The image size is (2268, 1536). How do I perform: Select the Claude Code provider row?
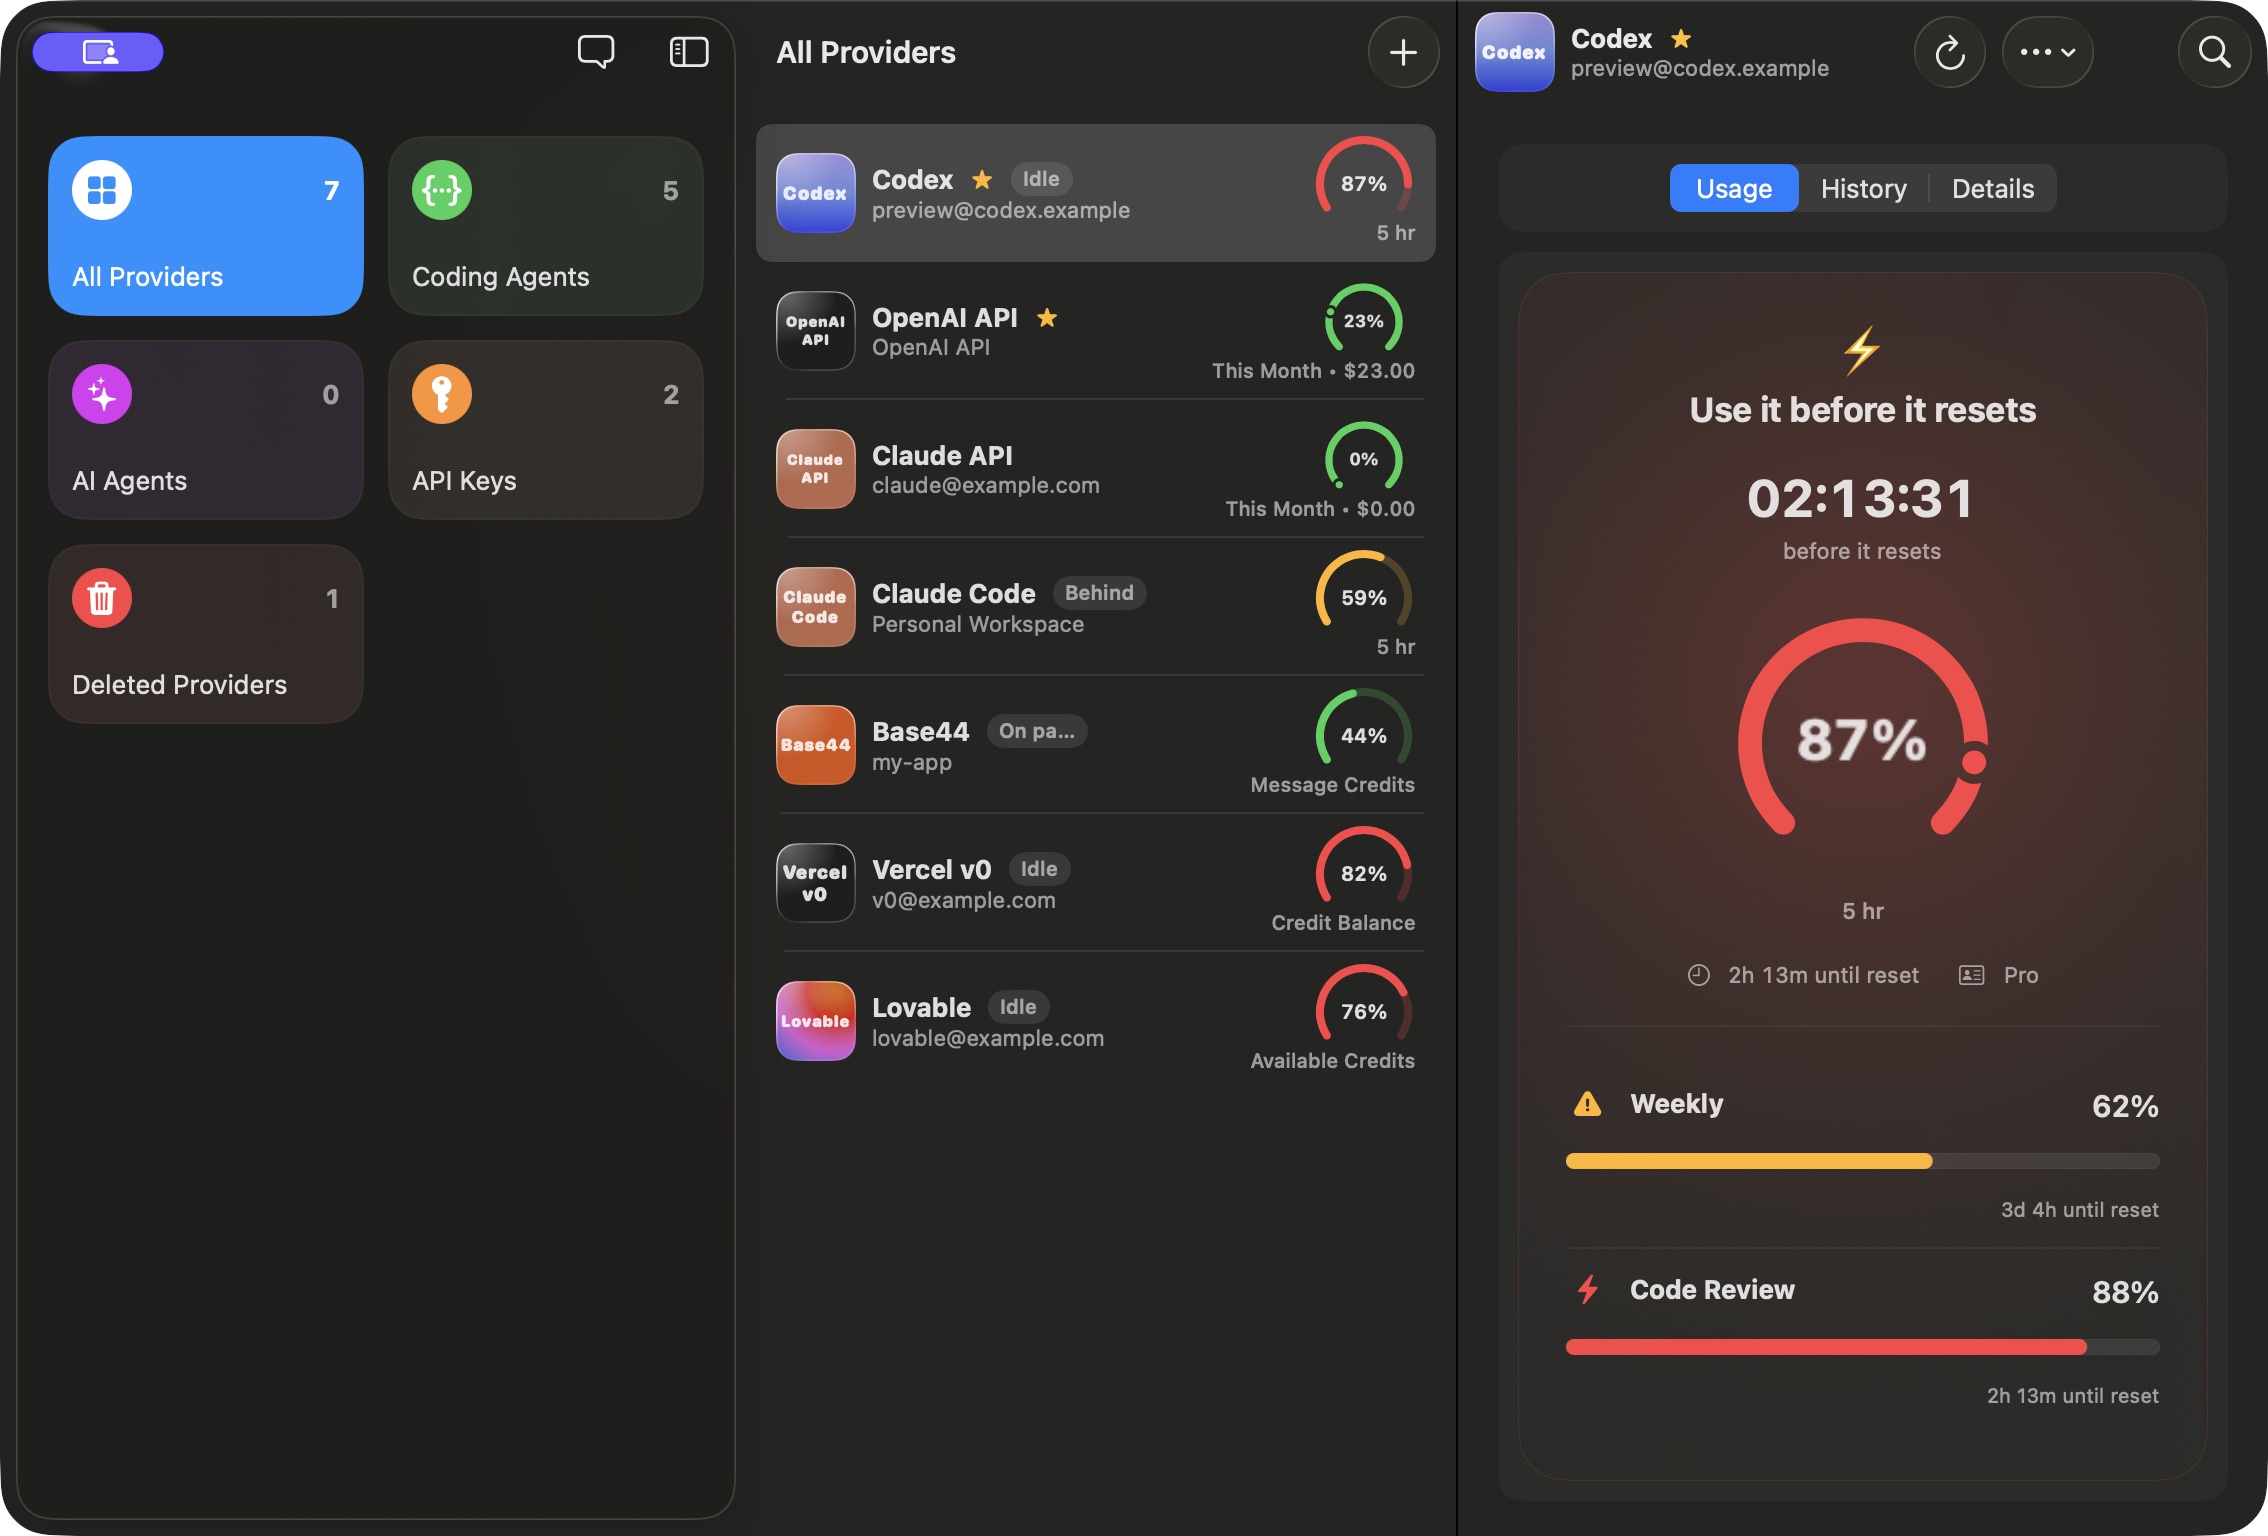point(1096,607)
